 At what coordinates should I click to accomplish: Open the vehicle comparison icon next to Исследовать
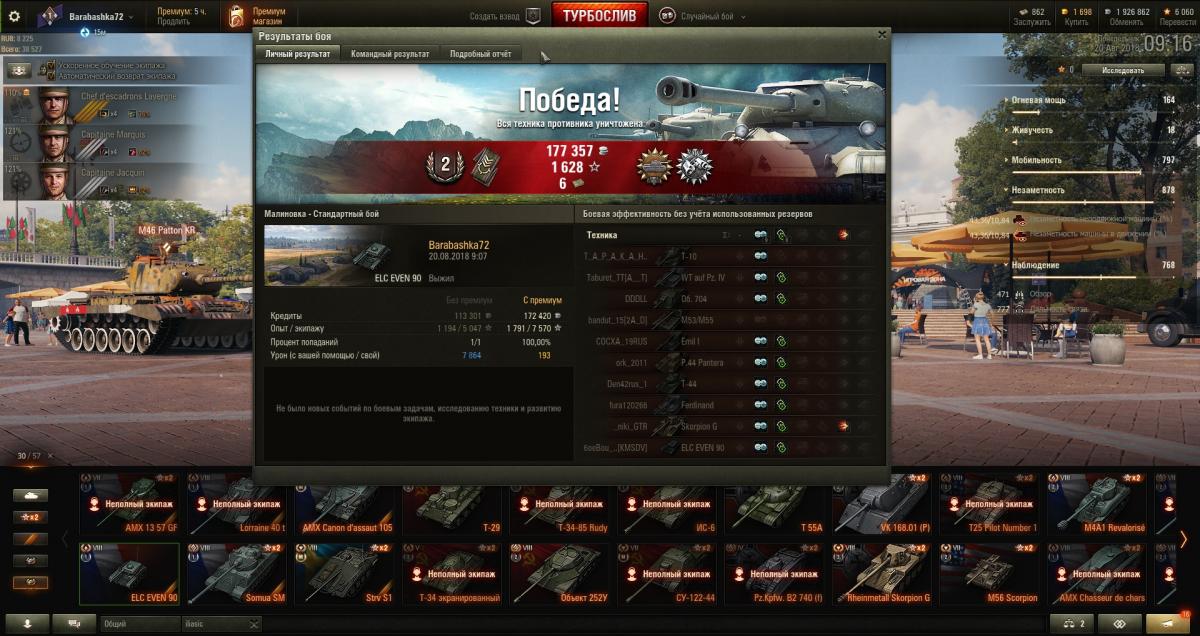1181,70
